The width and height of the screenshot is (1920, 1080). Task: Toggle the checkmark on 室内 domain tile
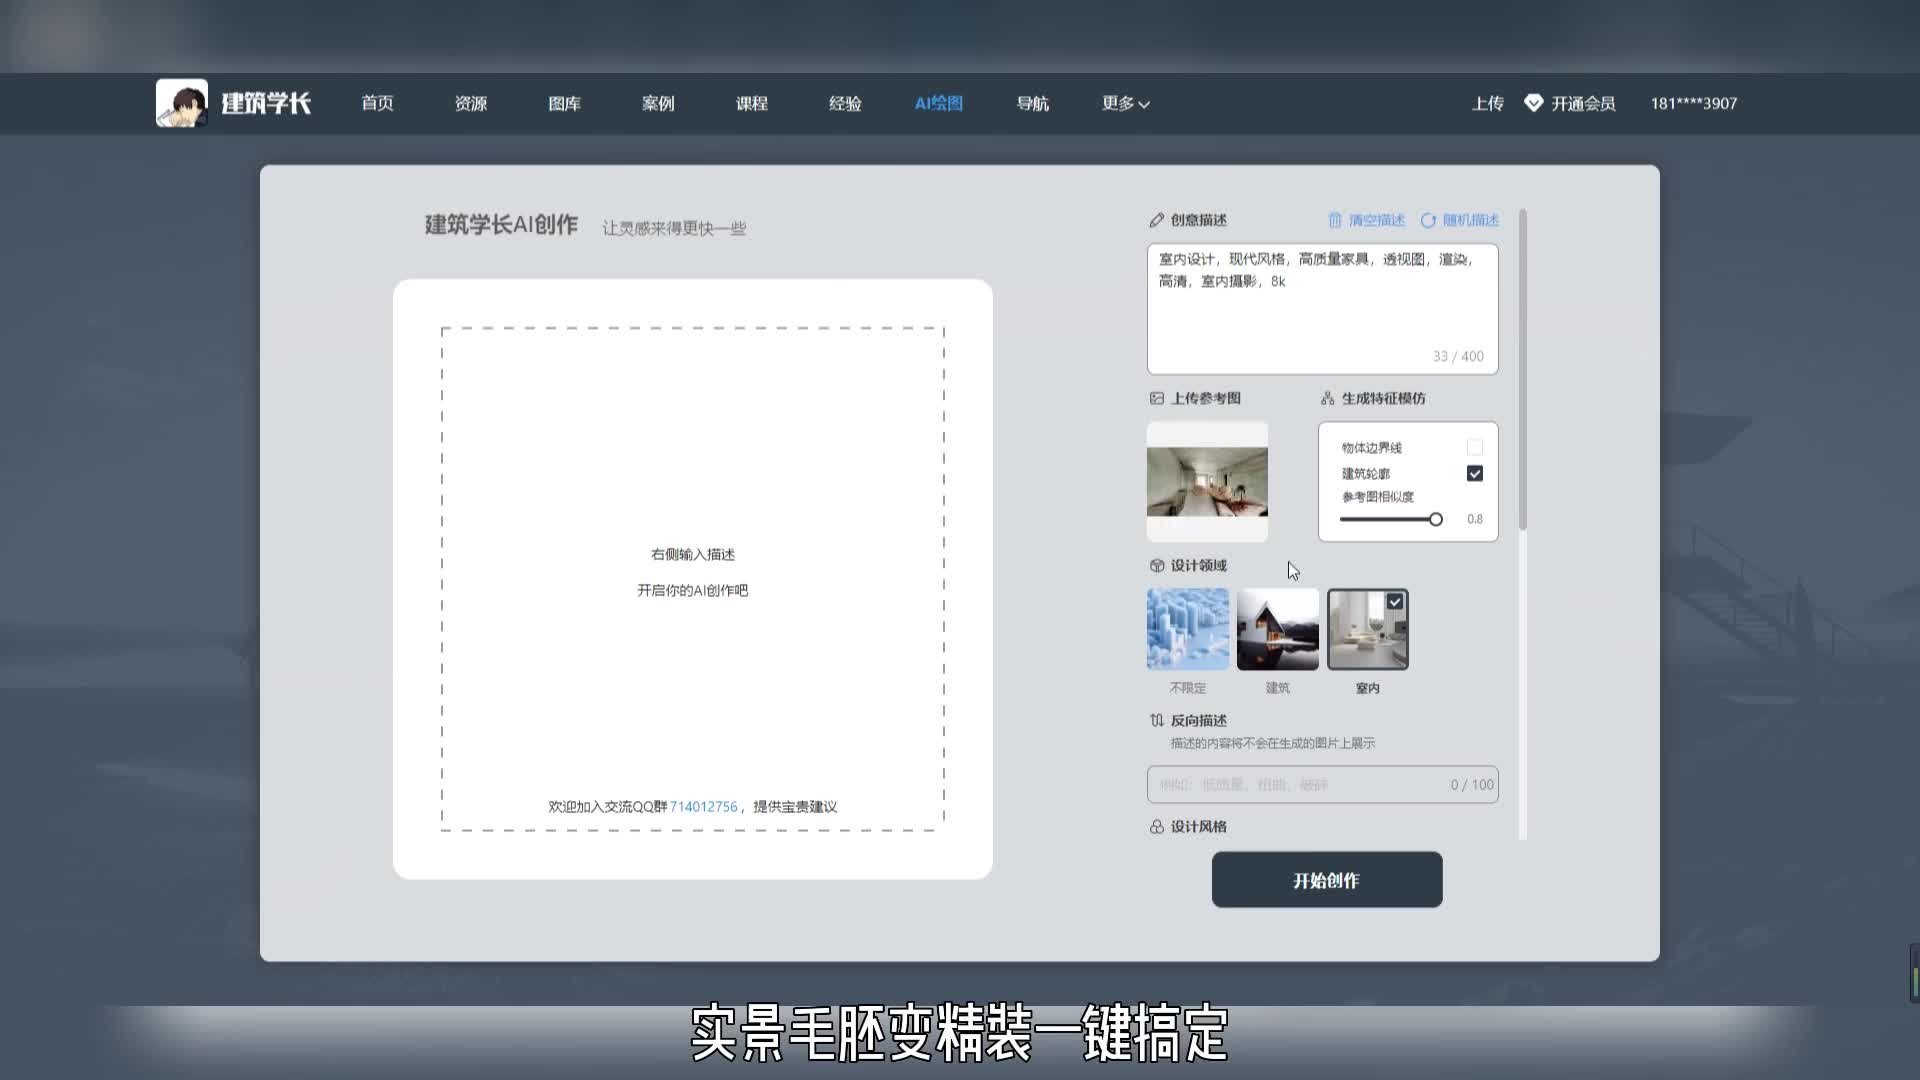tap(1395, 601)
